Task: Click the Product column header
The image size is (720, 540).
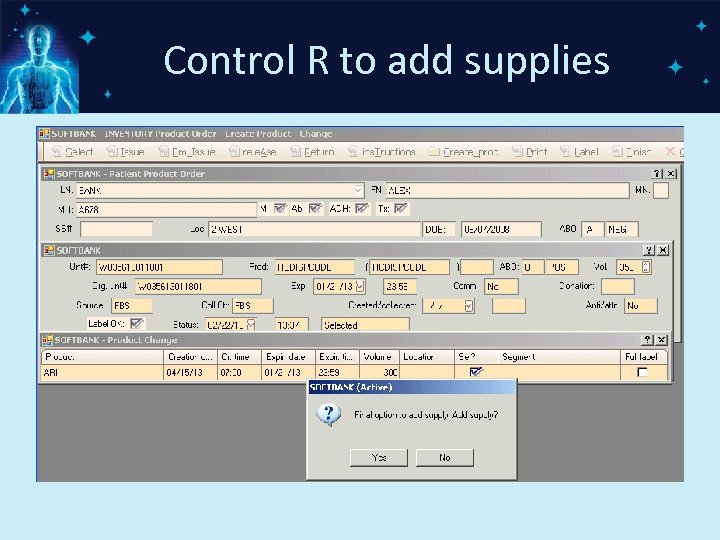Action: pos(102,357)
